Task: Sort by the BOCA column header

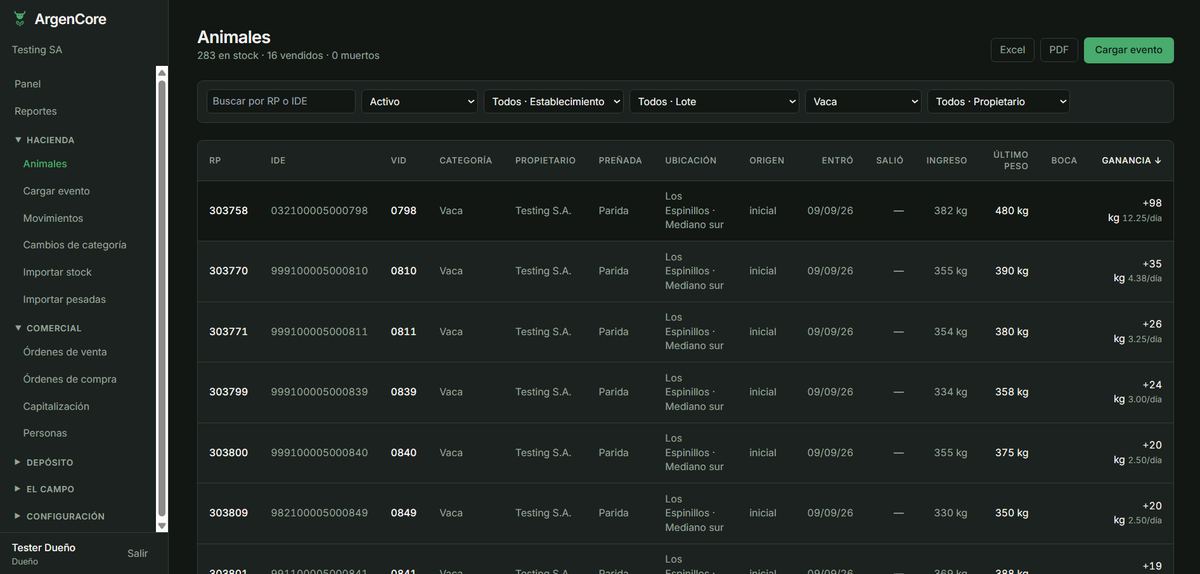Action: 1064,160
